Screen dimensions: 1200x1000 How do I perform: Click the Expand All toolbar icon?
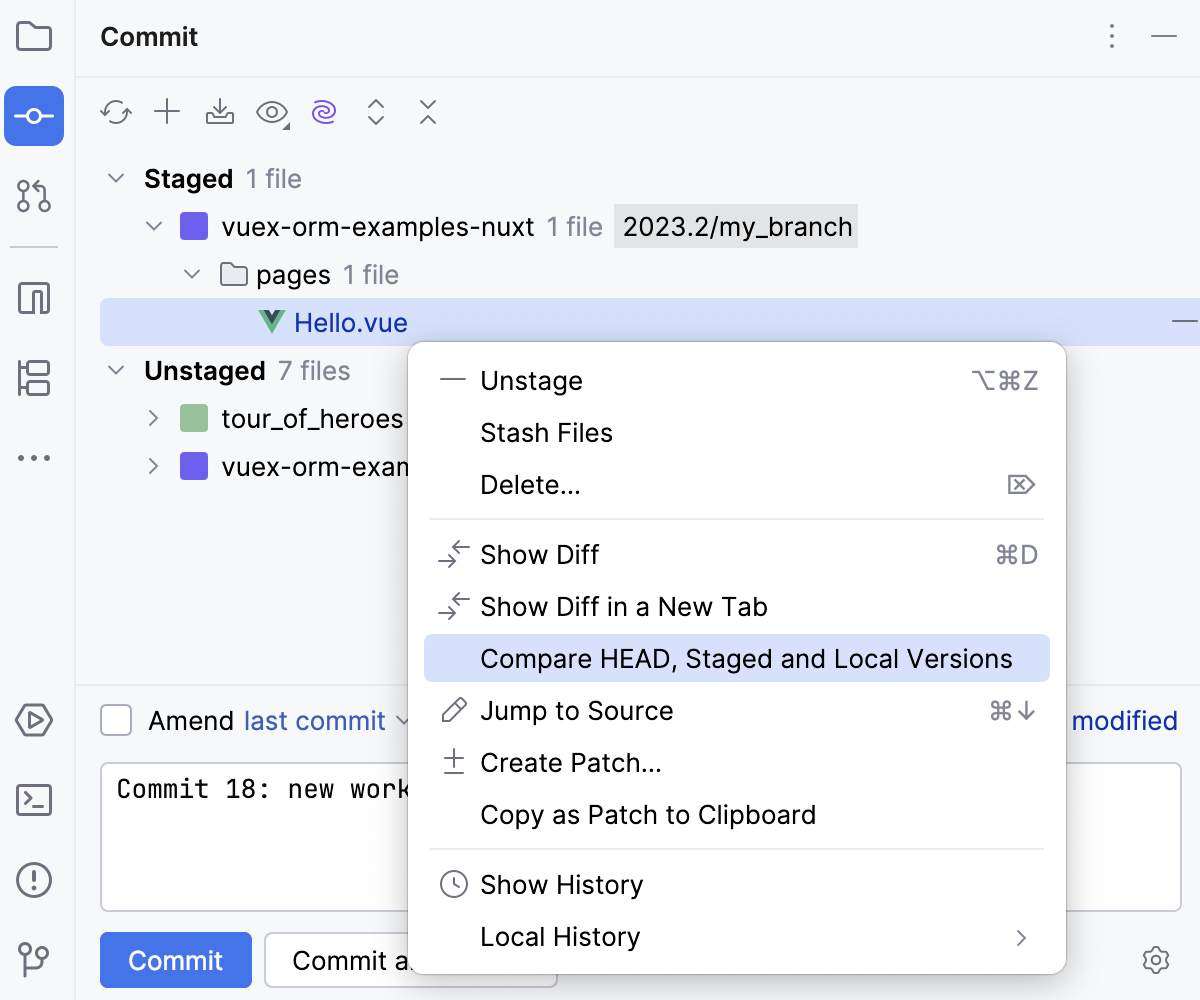point(376,112)
